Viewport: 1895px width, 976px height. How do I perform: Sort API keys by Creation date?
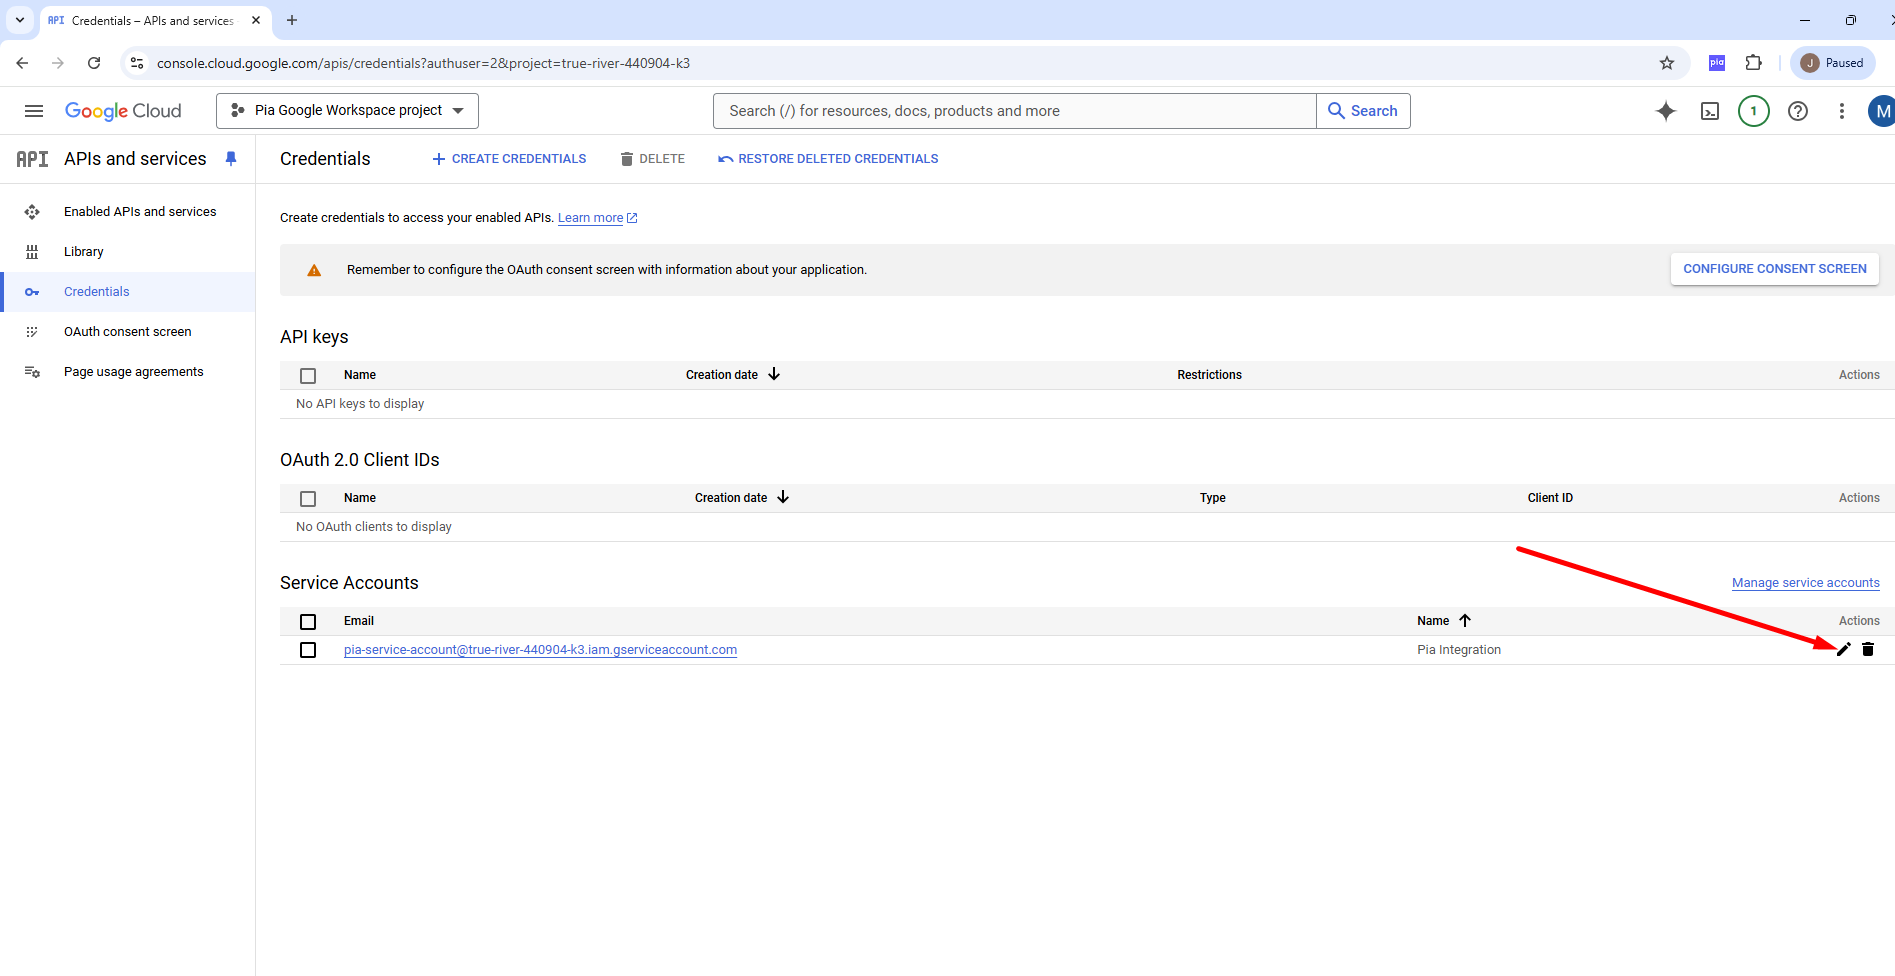tap(732, 375)
